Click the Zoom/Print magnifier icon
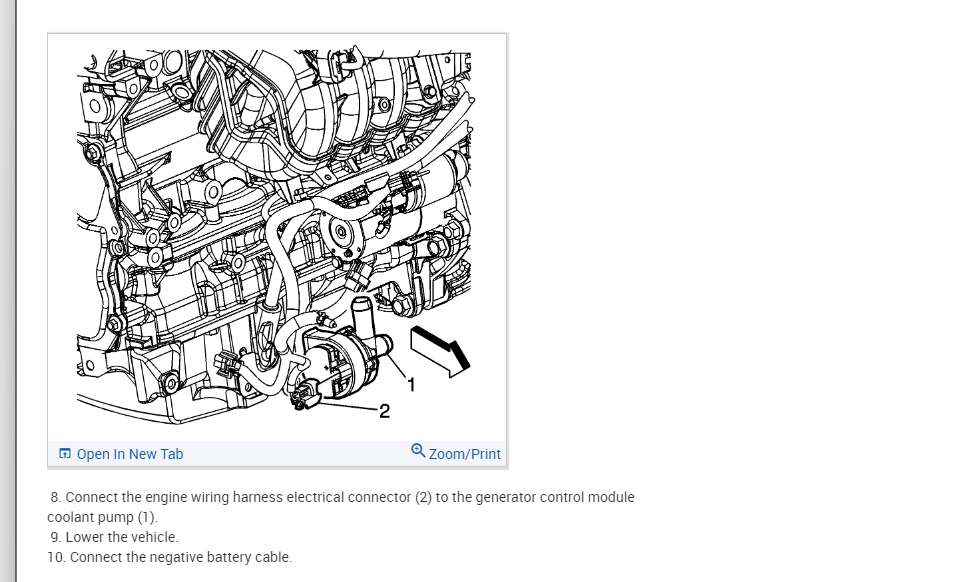The image size is (978, 582). 418,450
